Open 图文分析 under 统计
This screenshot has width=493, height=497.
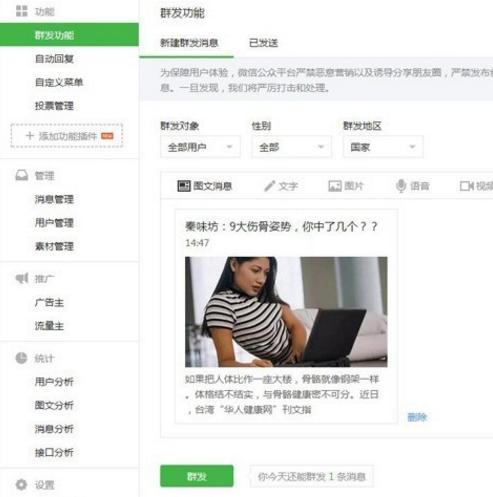click(54, 405)
